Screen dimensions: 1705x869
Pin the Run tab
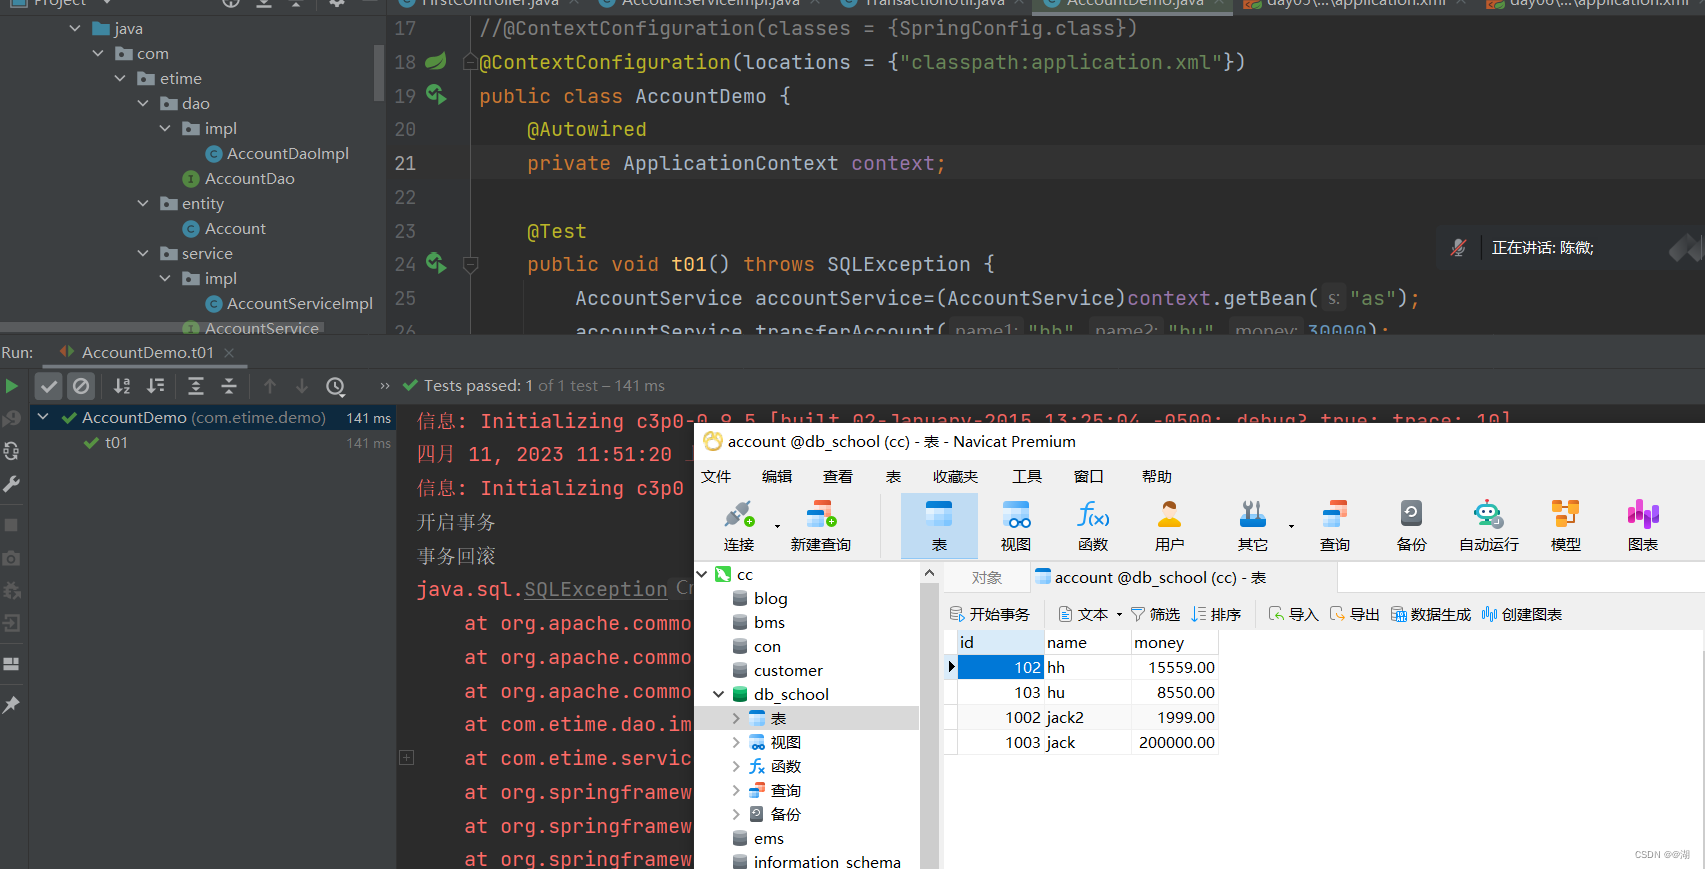(x=11, y=705)
